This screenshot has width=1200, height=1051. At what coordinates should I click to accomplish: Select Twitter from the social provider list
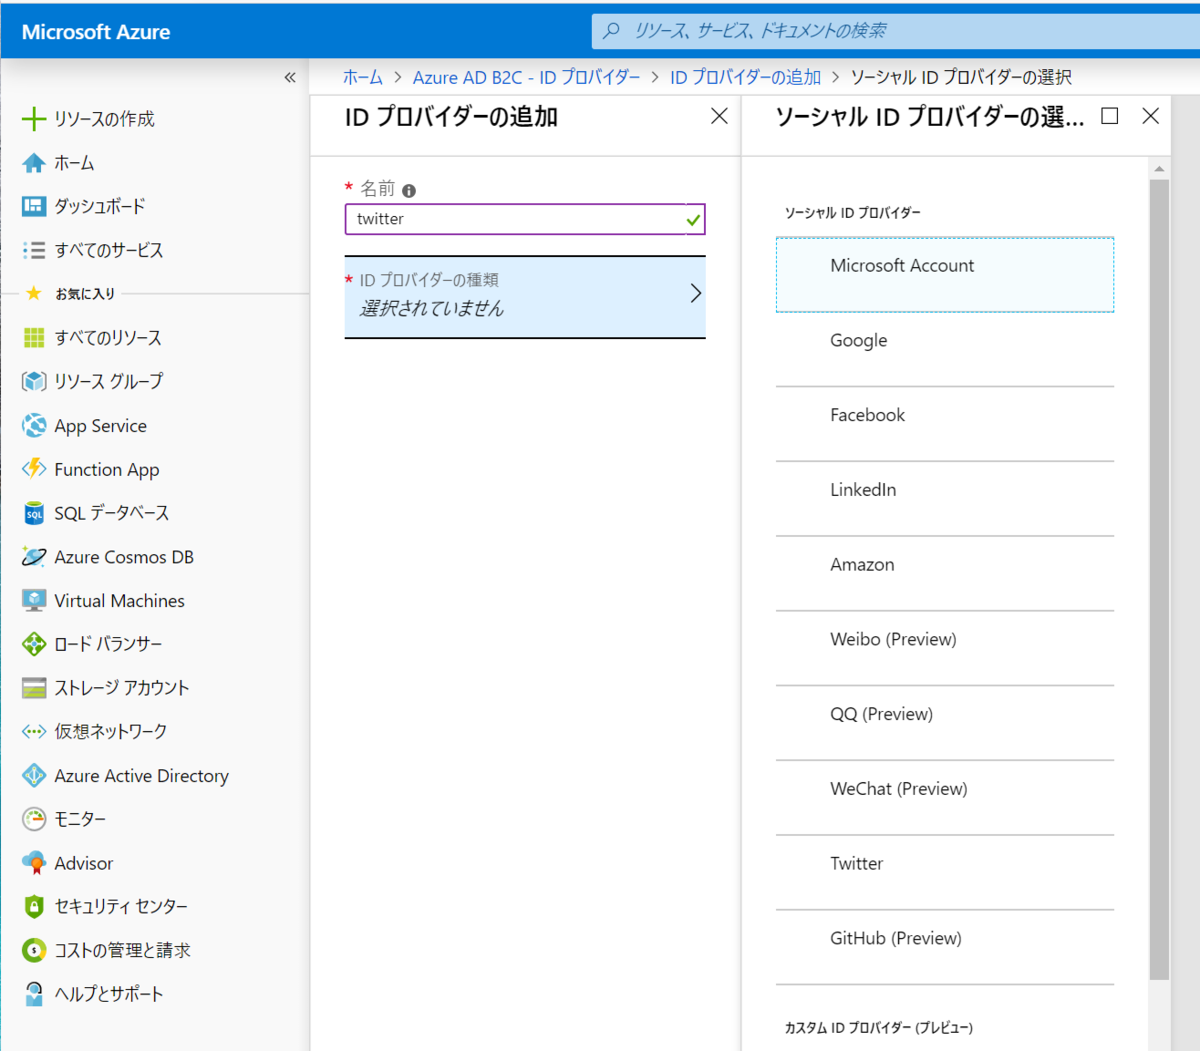tap(856, 863)
